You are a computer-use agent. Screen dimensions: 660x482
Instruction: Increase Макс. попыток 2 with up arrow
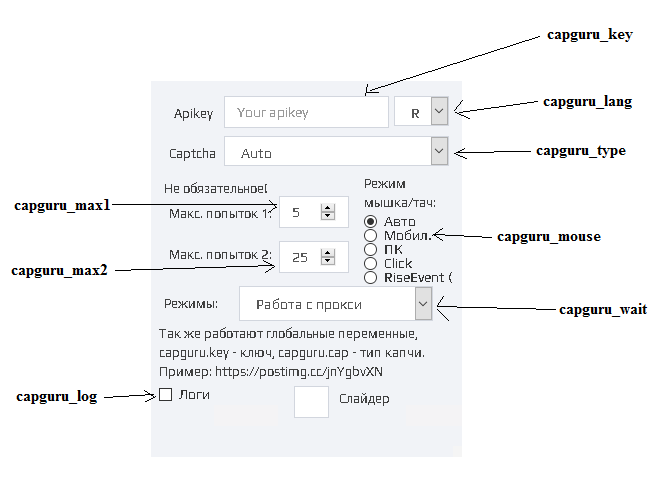[x=327, y=253]
